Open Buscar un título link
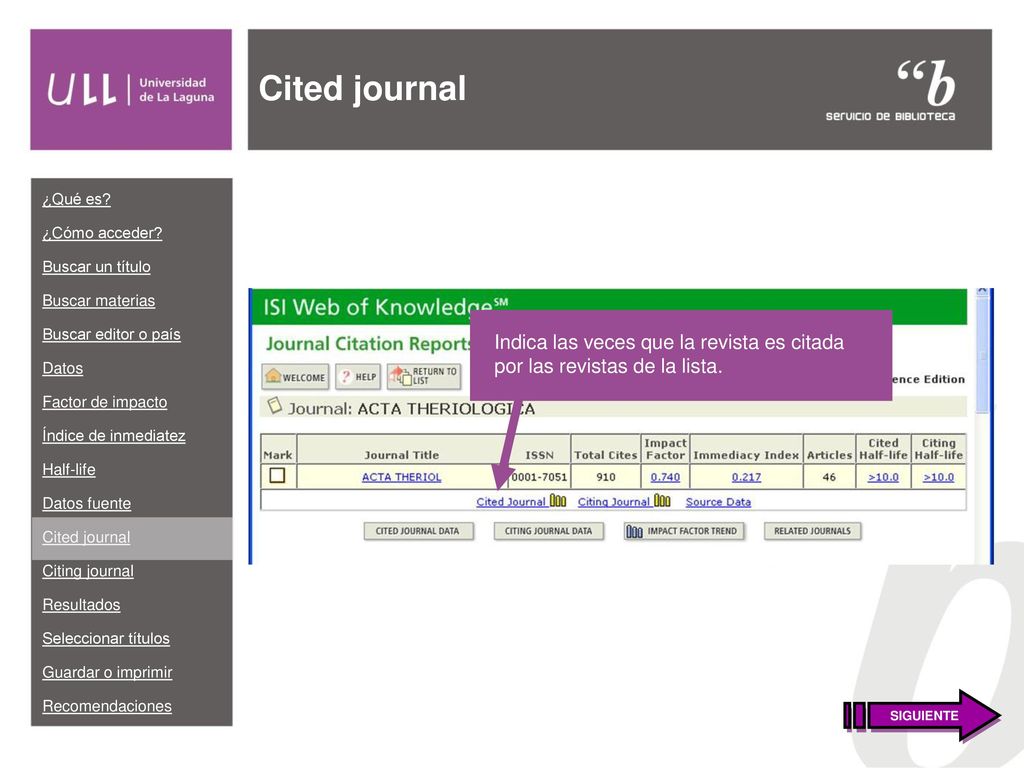This screenshot has width=1024, height=768. (96, 267)
